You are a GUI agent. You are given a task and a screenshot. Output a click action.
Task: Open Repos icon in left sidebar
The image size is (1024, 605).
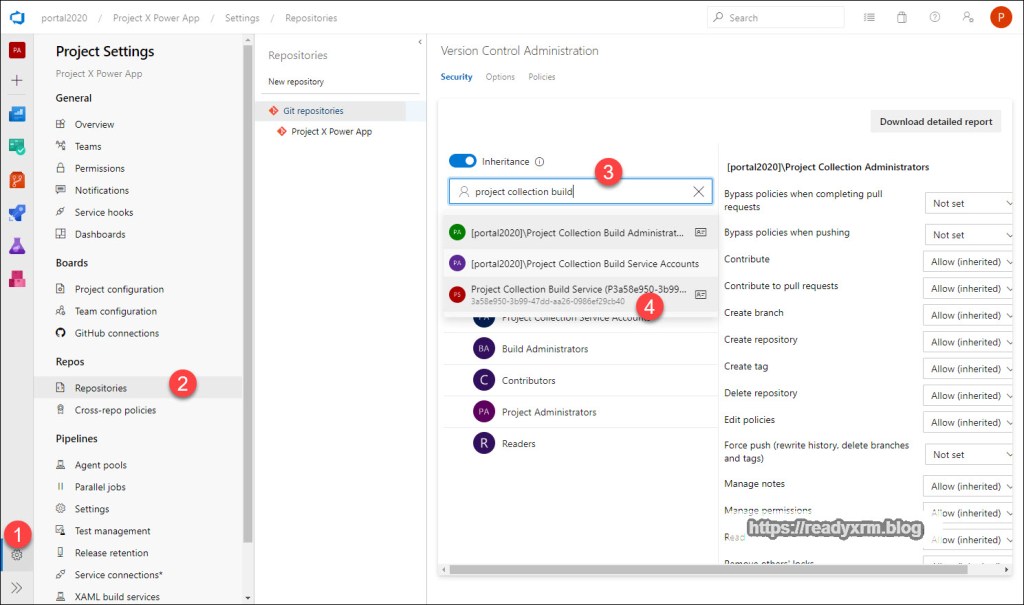(x=17, y=179)
